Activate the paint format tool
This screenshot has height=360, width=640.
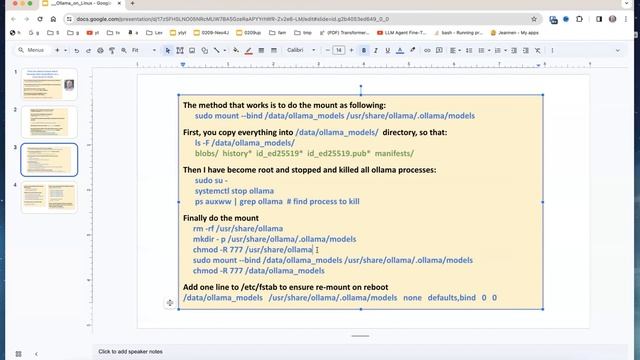pos(112,51)
